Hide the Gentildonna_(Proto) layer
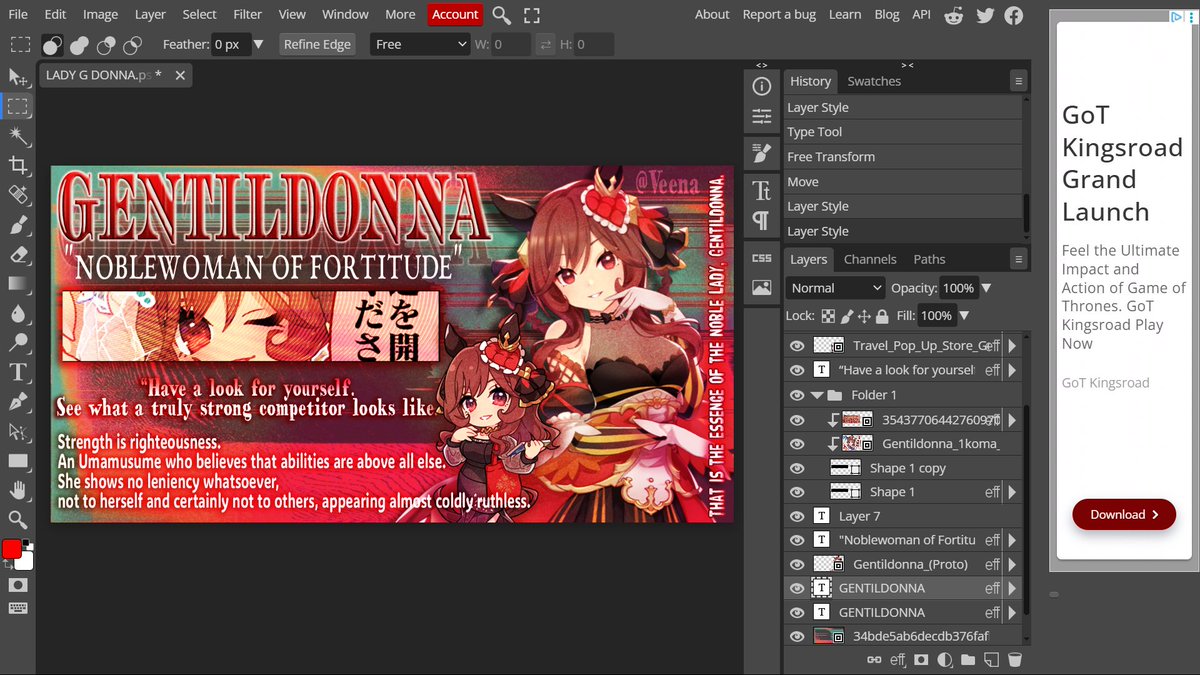This screenshot has width=1200, height=675. 797,564
